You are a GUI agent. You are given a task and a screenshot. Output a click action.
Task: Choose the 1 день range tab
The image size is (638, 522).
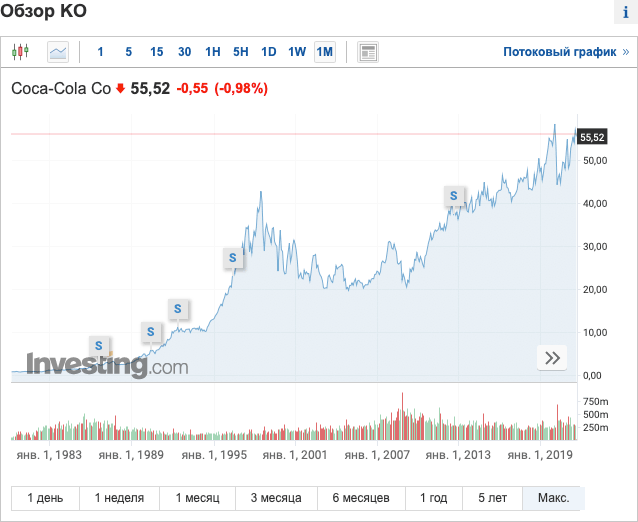click(x=45, y=498)
